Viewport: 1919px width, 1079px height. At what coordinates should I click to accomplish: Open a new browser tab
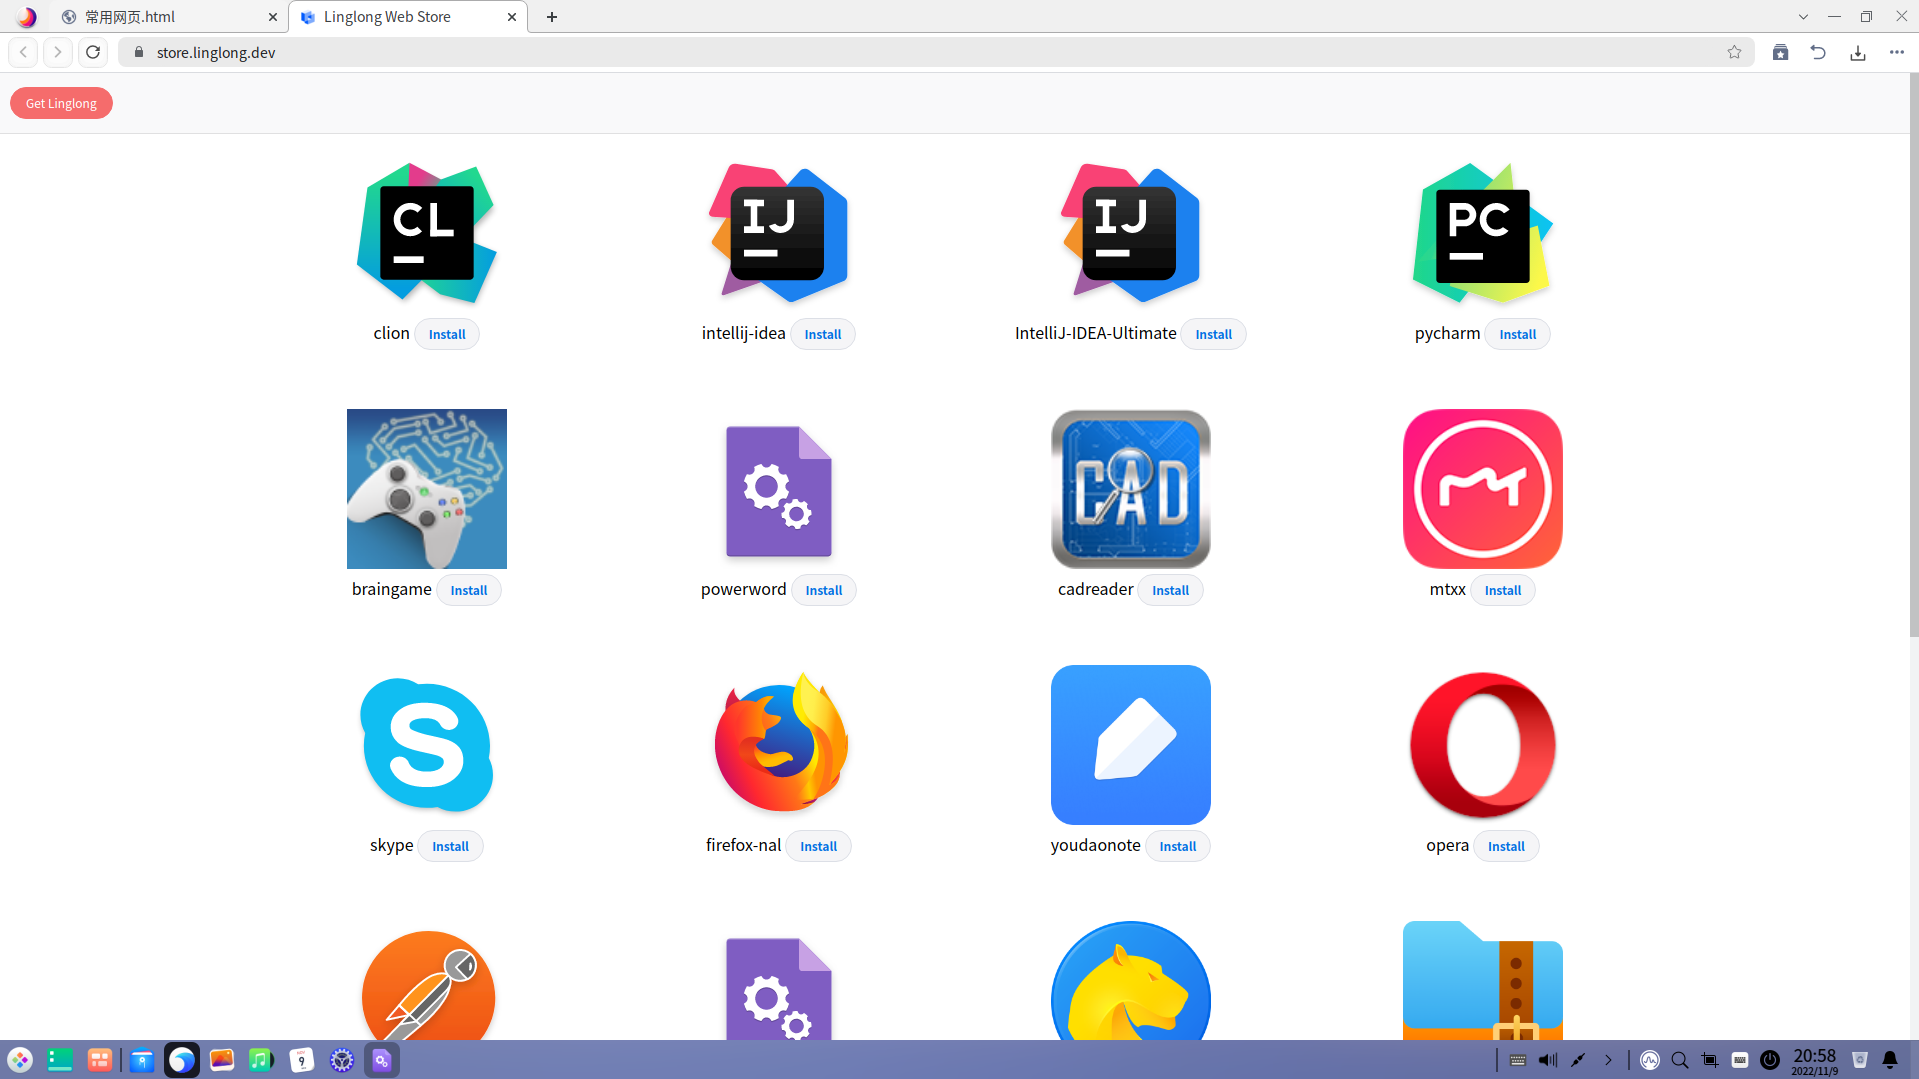point(552,17)
